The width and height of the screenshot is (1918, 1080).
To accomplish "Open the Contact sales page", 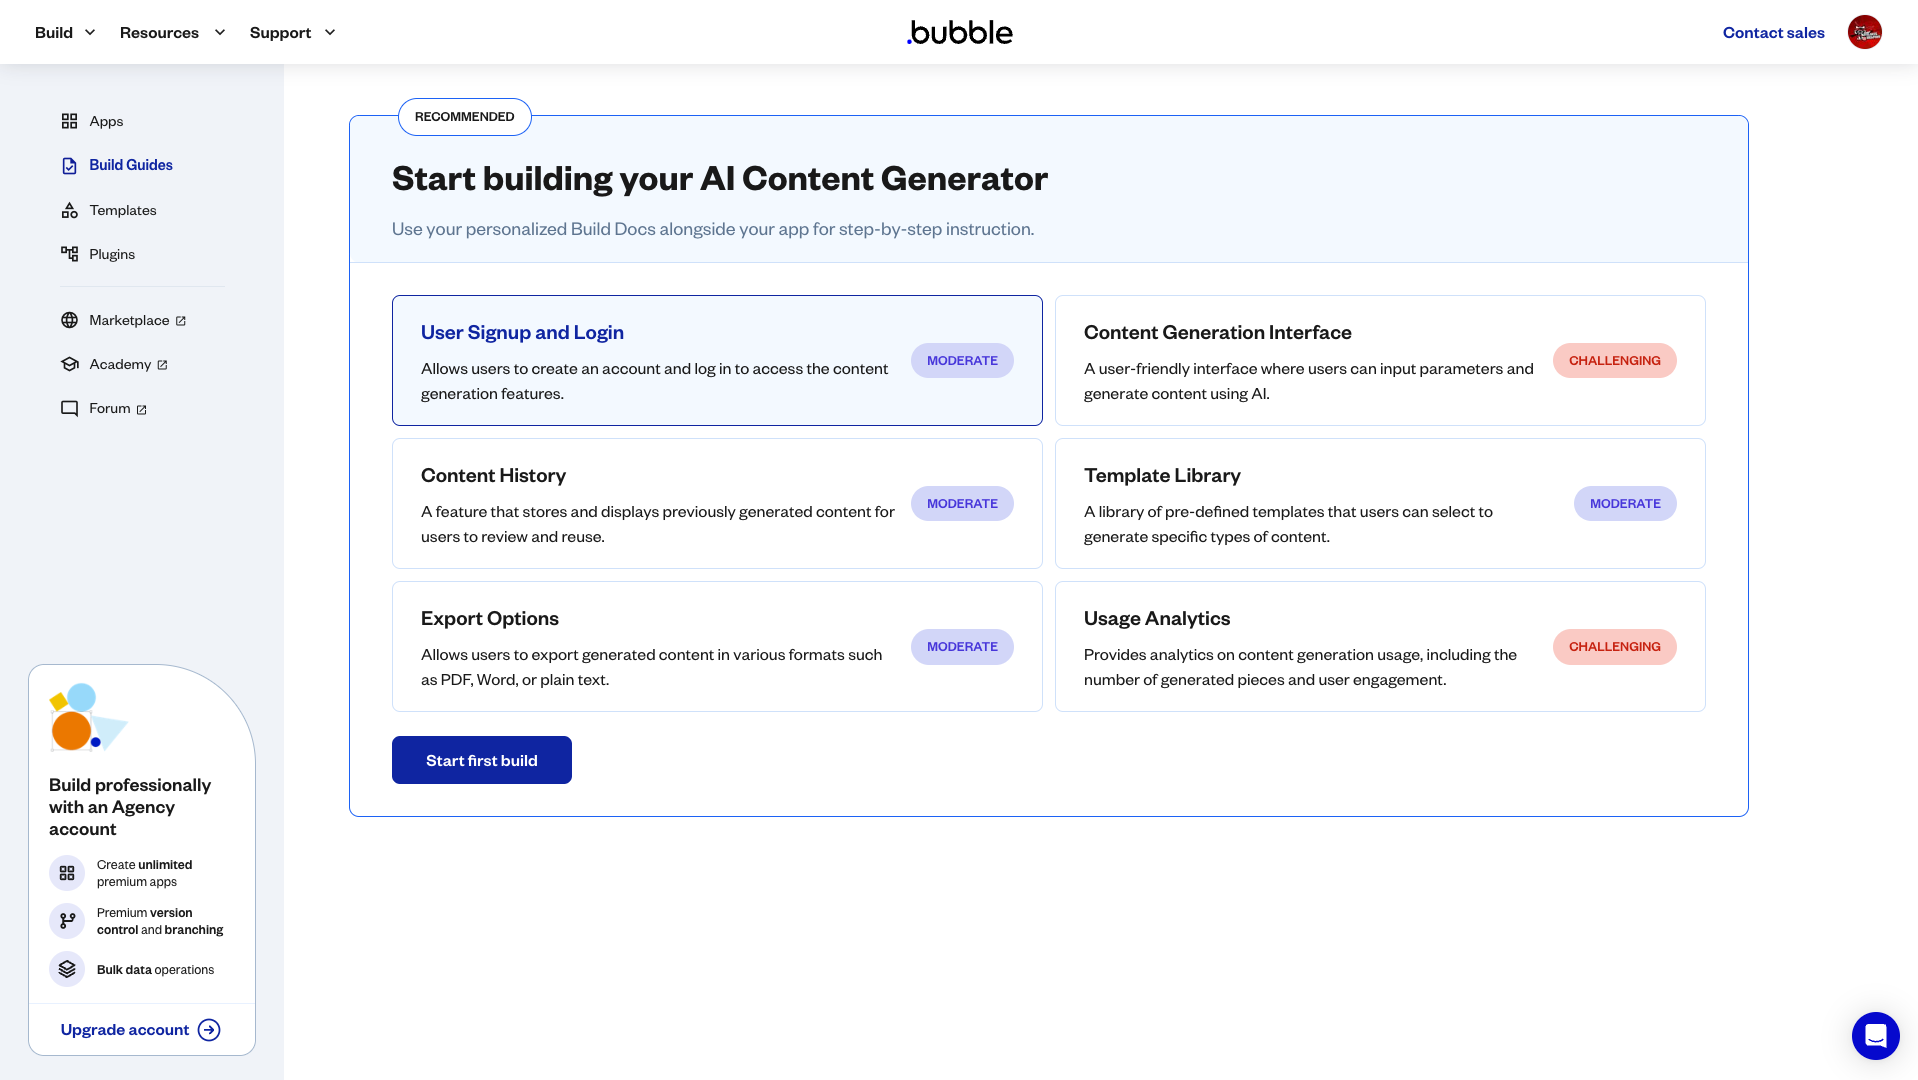I will (1772, 32).
